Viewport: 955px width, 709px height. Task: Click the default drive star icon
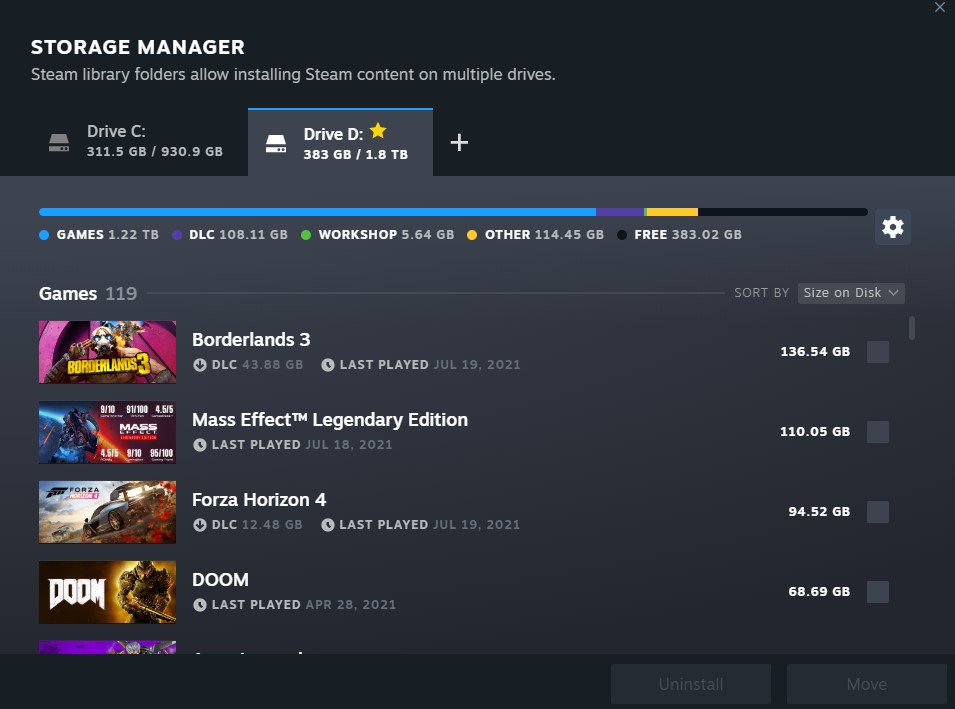(378, 130)
